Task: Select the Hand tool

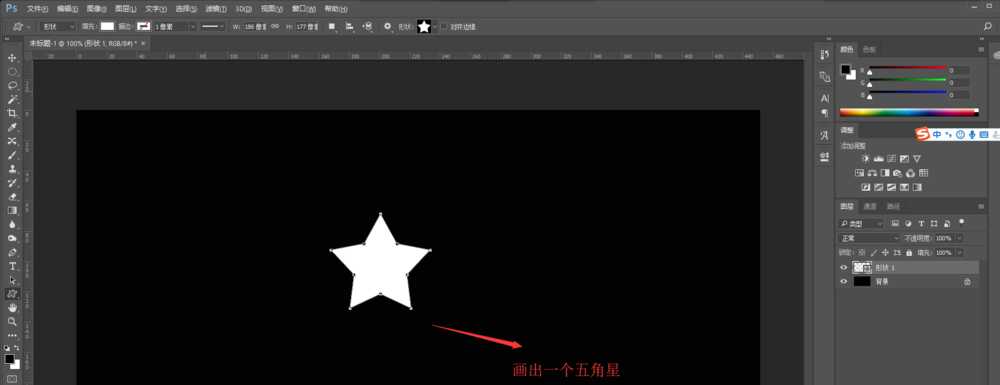Action: pyautogui.click(x=12, y=308)
